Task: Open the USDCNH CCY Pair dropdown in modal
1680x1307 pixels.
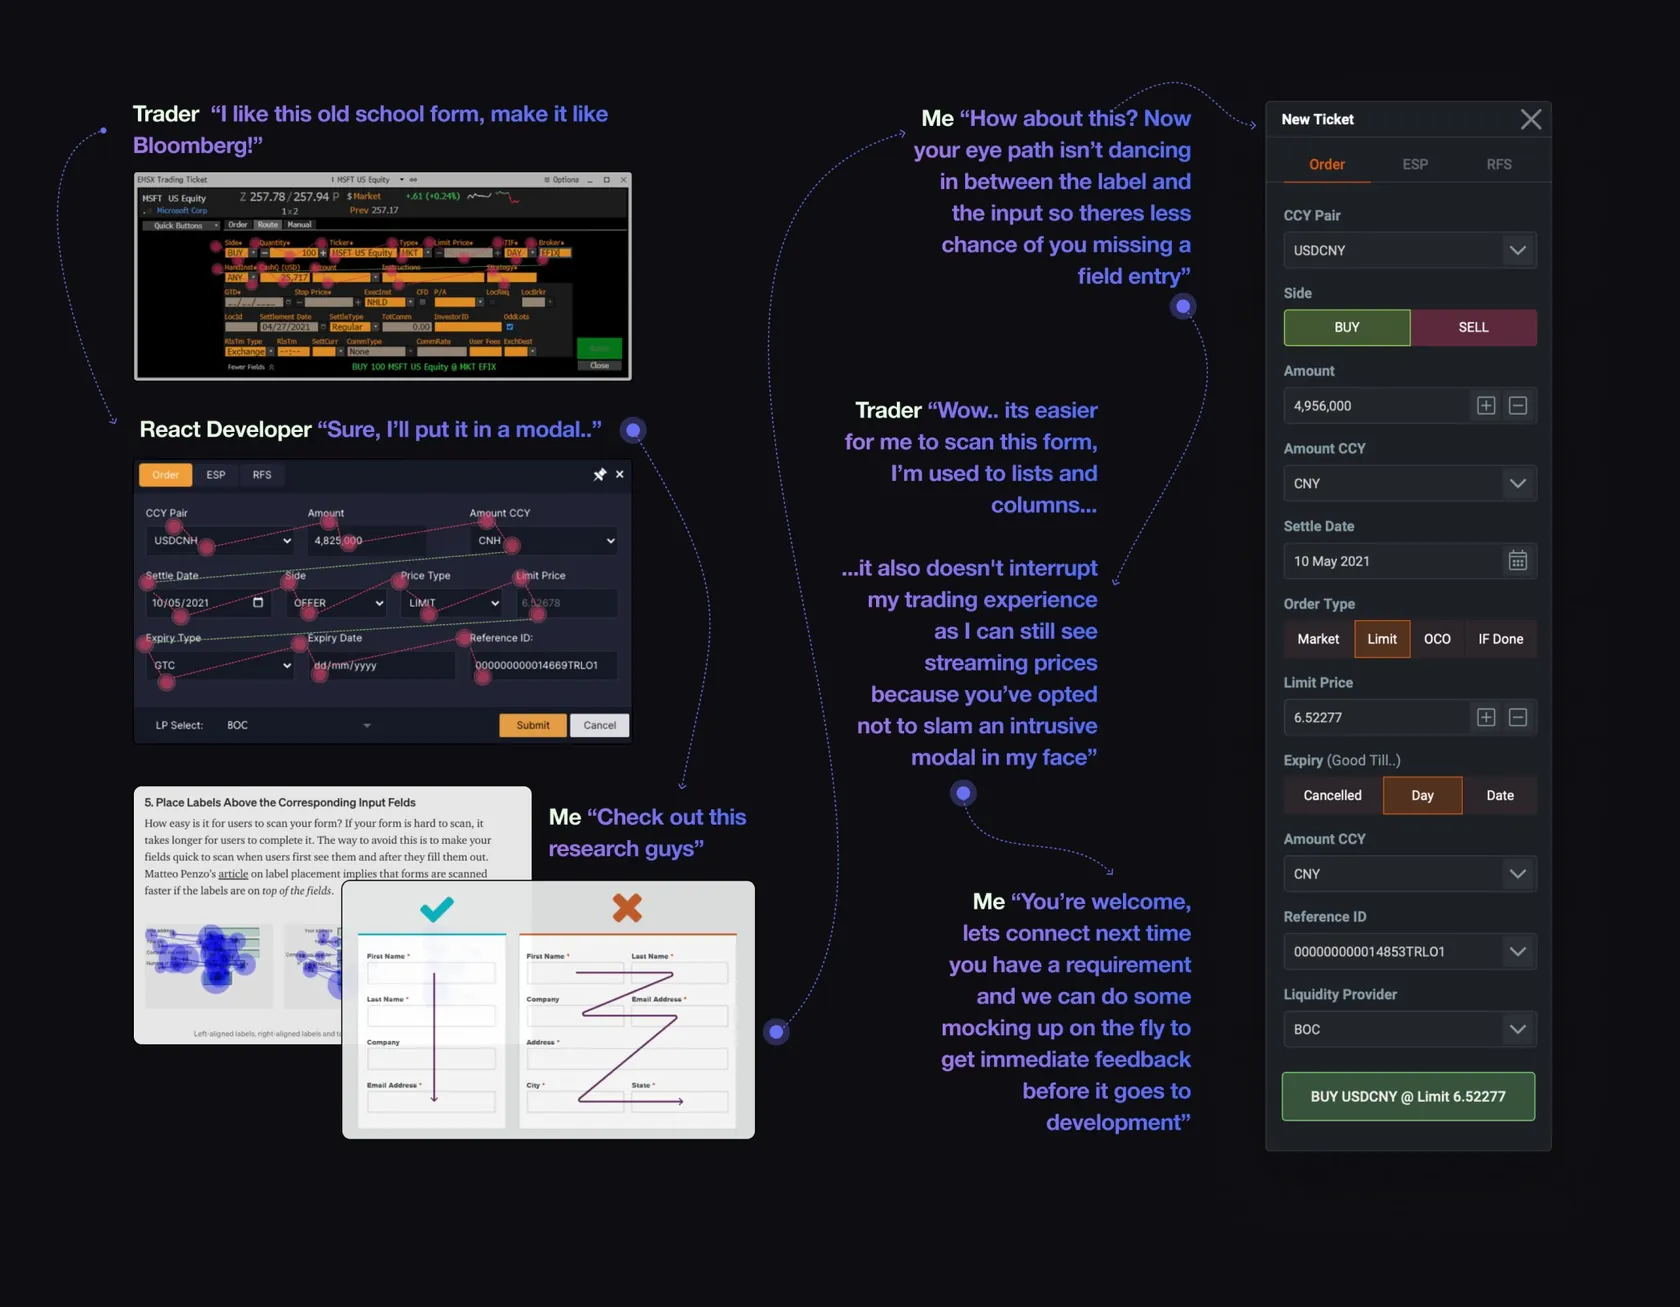Action: pyautogui.click(x=220, y=541)
